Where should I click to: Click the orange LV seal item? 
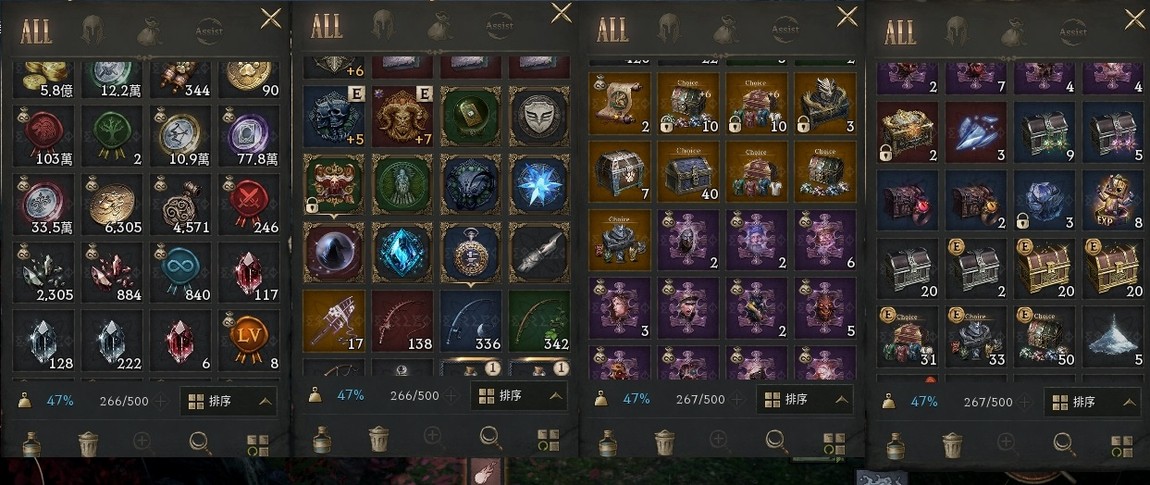(249, 339)
